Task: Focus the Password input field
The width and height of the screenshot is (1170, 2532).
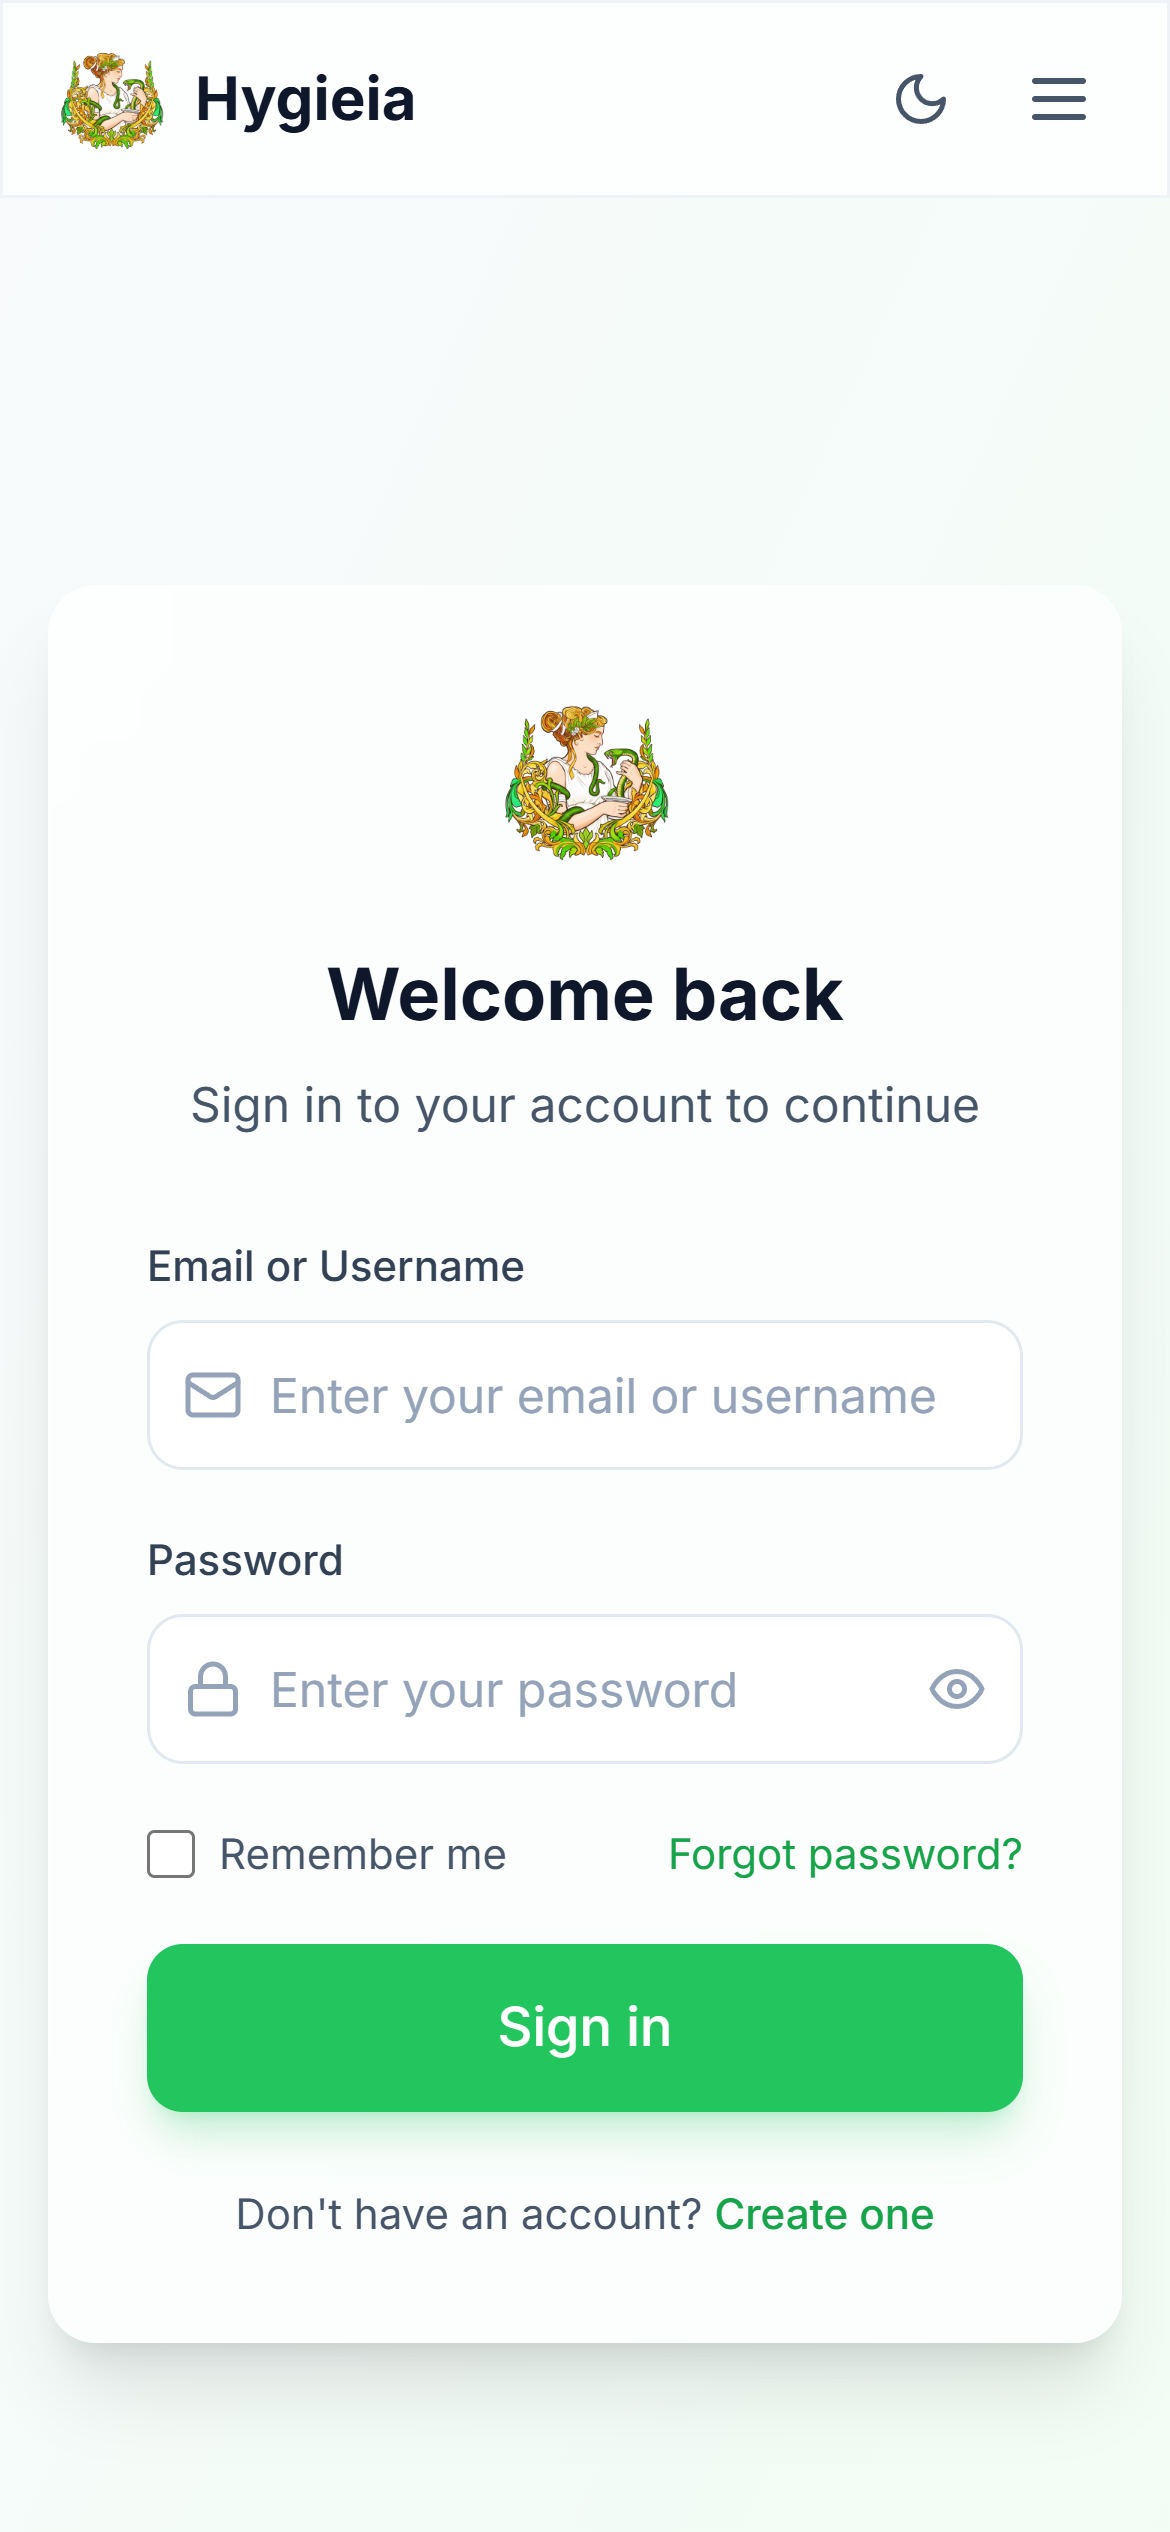Action: tap(585, 1689)
